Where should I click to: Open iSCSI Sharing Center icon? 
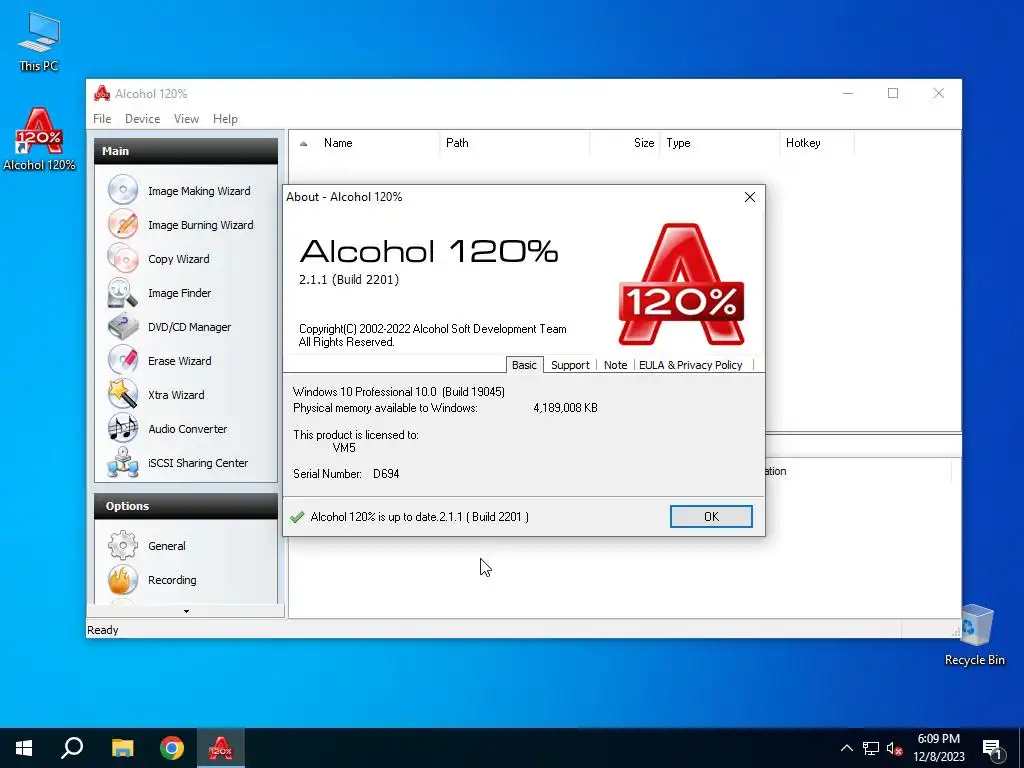click(x=123, y=462)
